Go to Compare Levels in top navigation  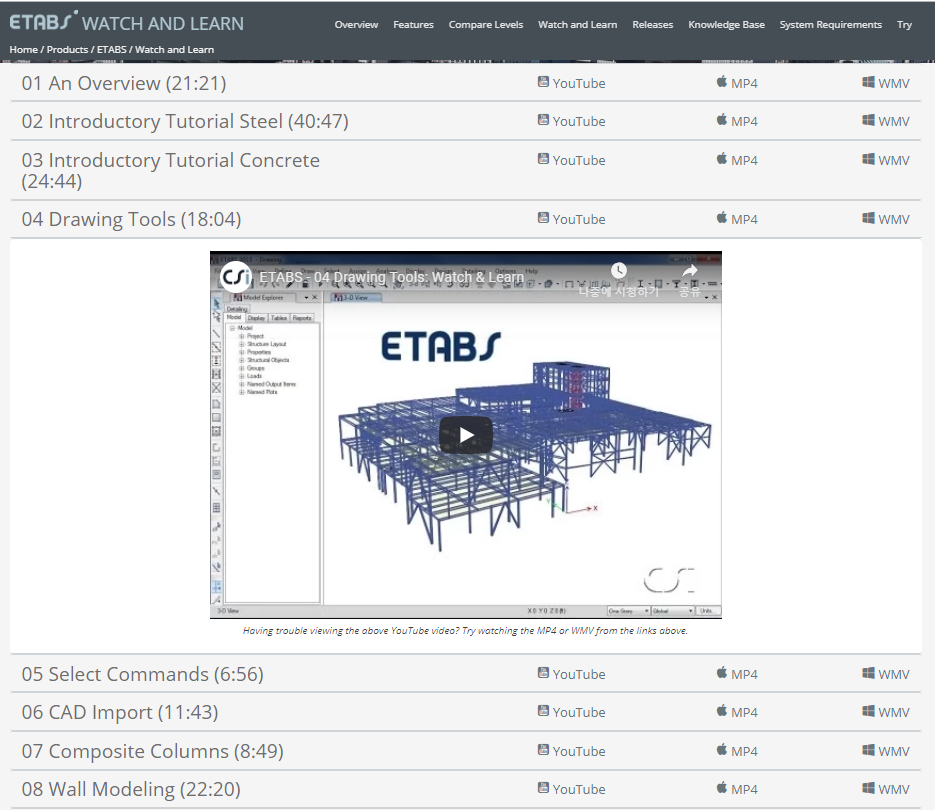coord(486,24)
